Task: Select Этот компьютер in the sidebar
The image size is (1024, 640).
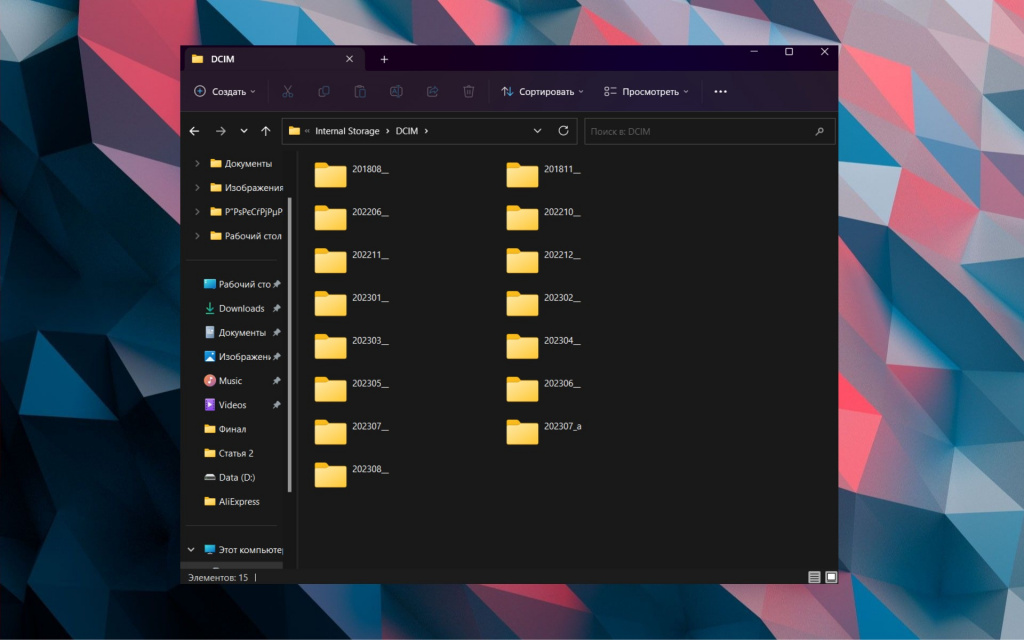Action: click(x=244, y=550)
